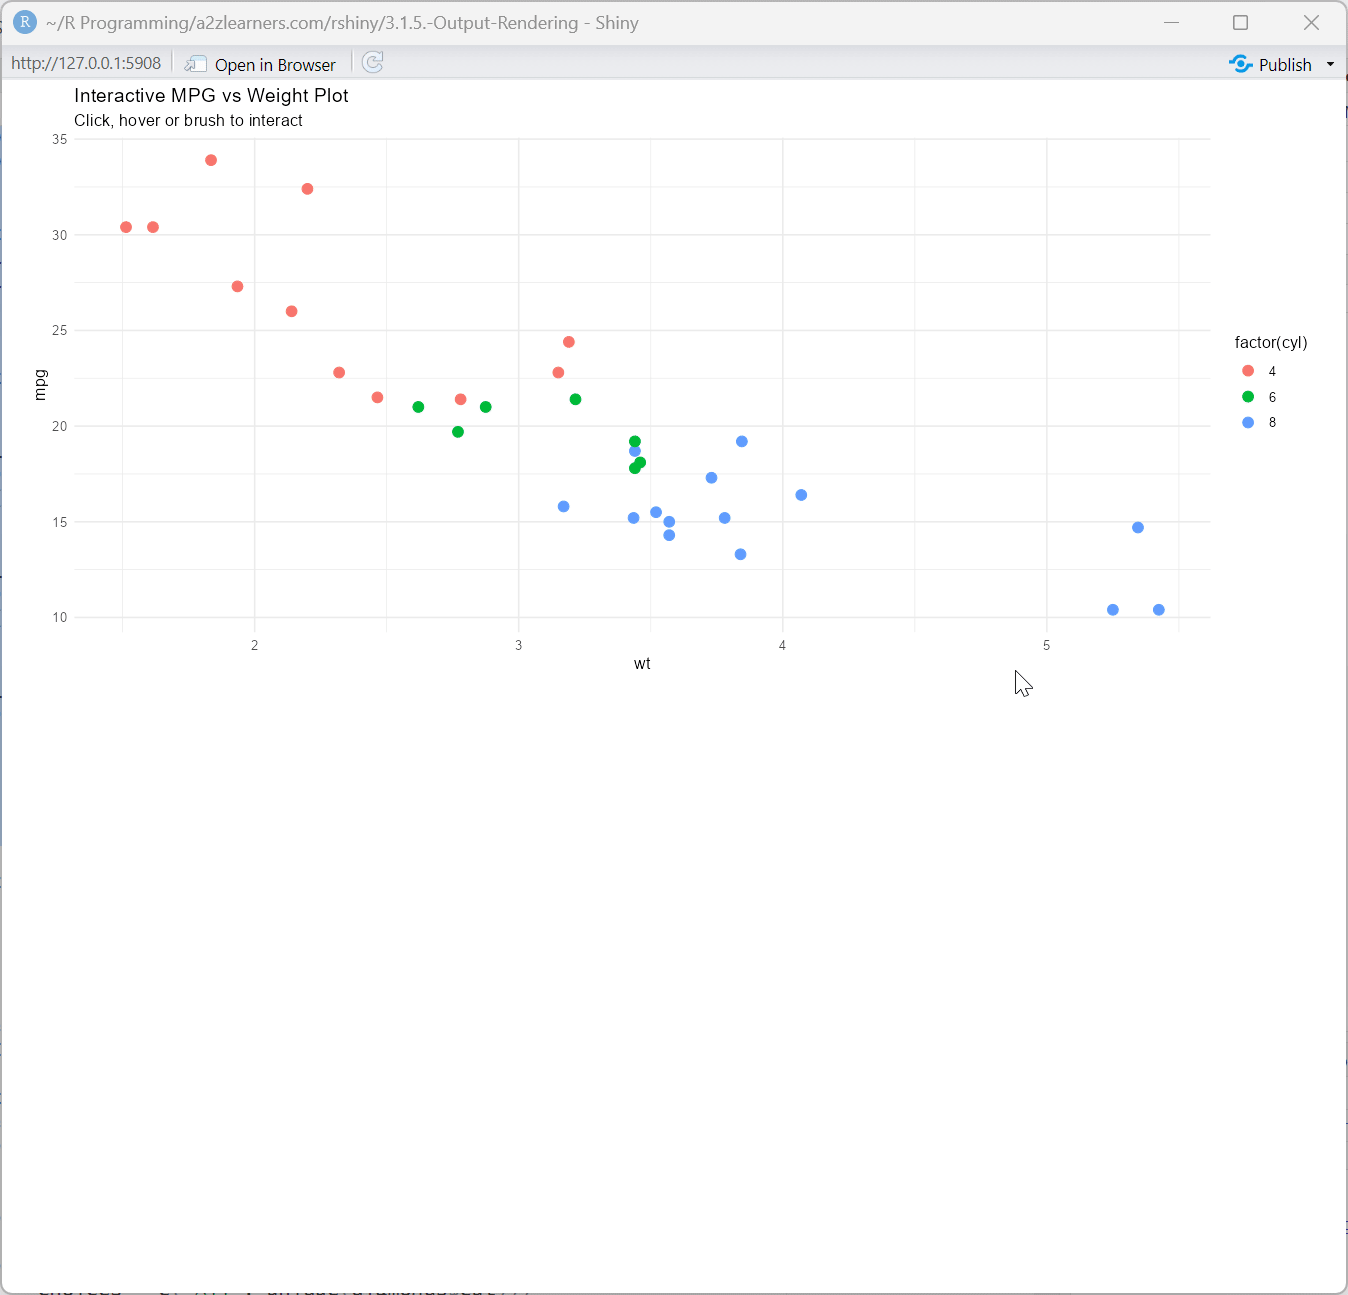This screenshot has width=1348, height=1295.
Task: Click the plot title Interactive MPG vs Weight Plot
Action: point(211,95)
